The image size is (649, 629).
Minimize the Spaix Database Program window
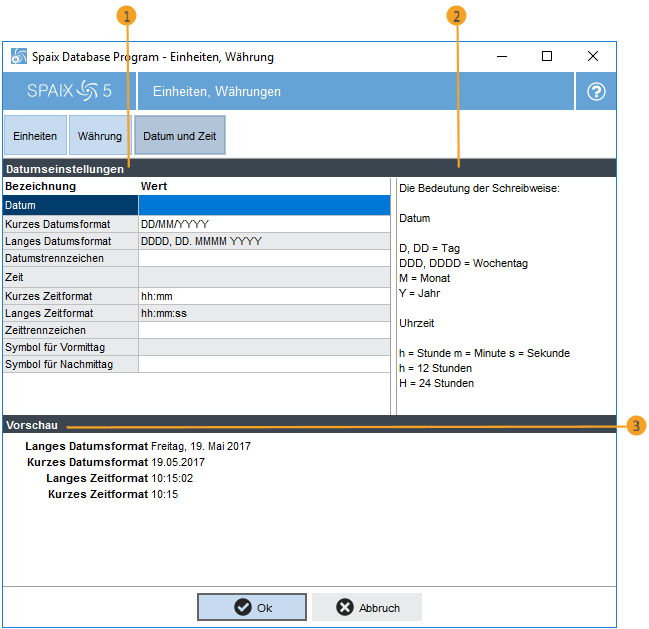coord(502,56)
